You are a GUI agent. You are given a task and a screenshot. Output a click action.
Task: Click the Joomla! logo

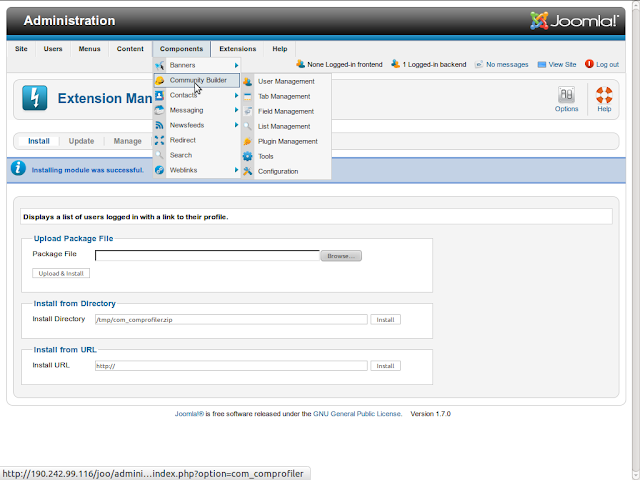(574, 21)
